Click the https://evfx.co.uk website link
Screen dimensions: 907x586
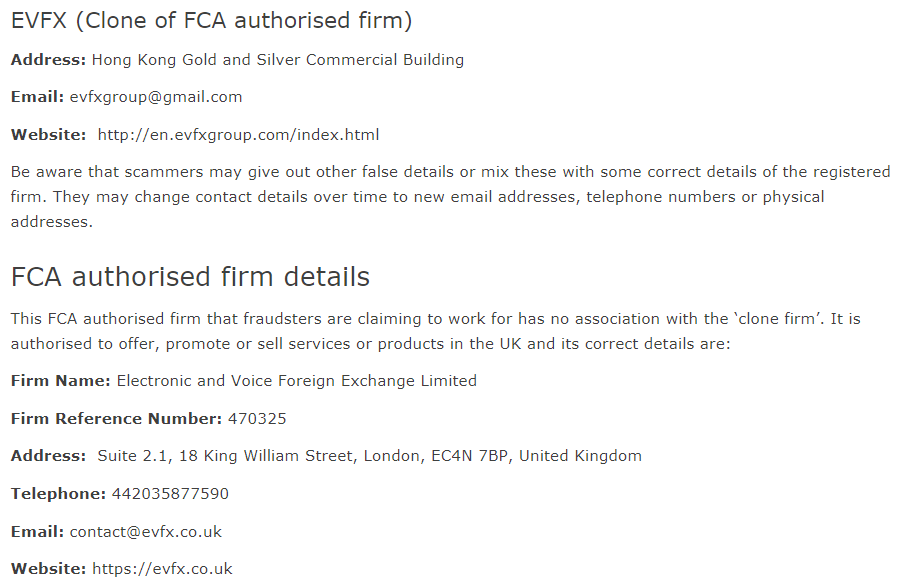pos(163,569)
